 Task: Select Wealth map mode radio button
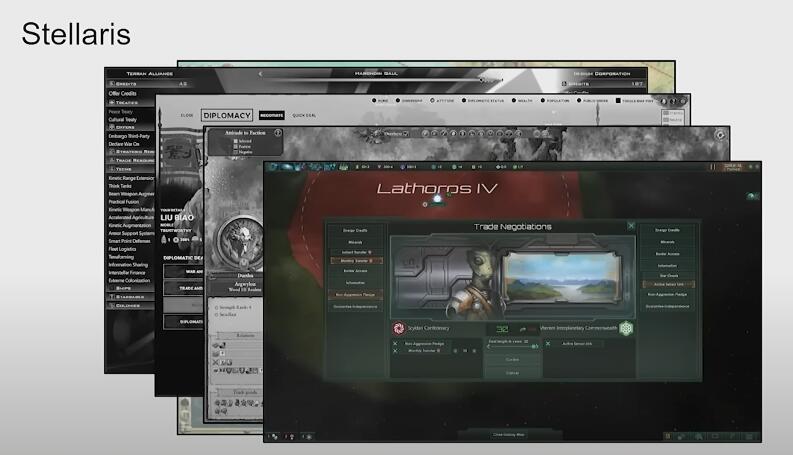point(514,101)
